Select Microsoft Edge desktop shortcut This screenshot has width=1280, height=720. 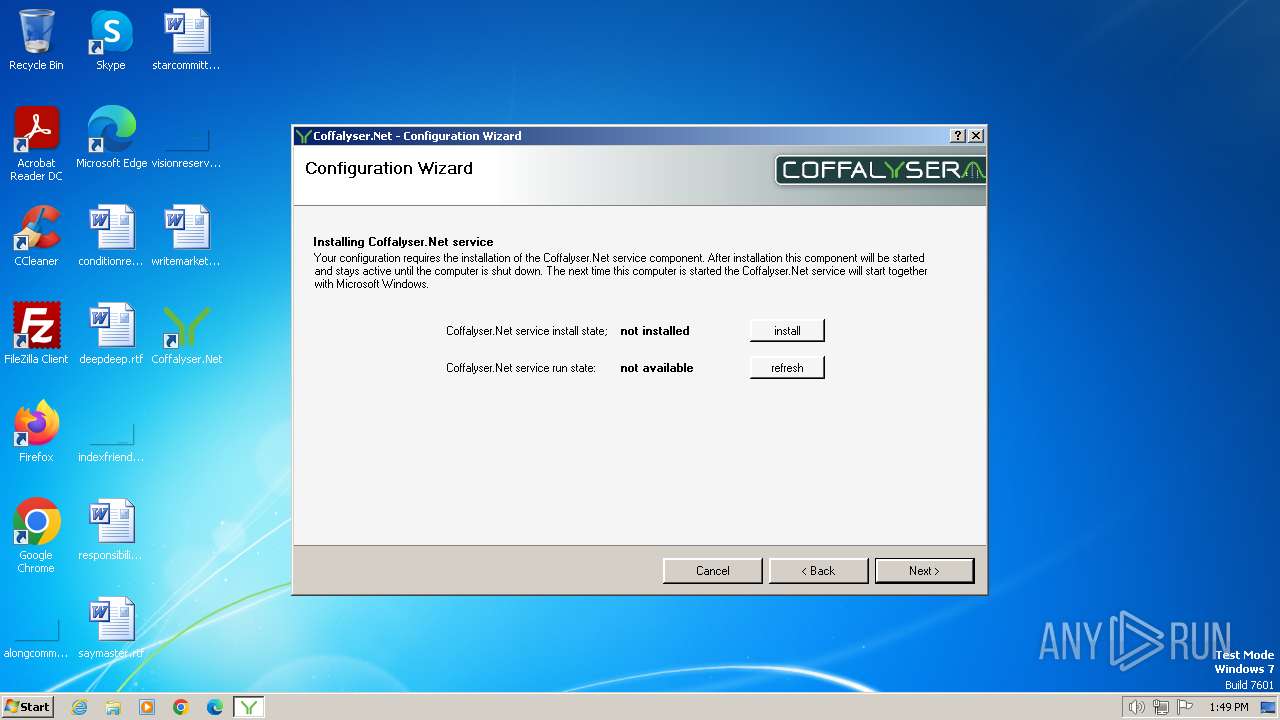(111, 138)
